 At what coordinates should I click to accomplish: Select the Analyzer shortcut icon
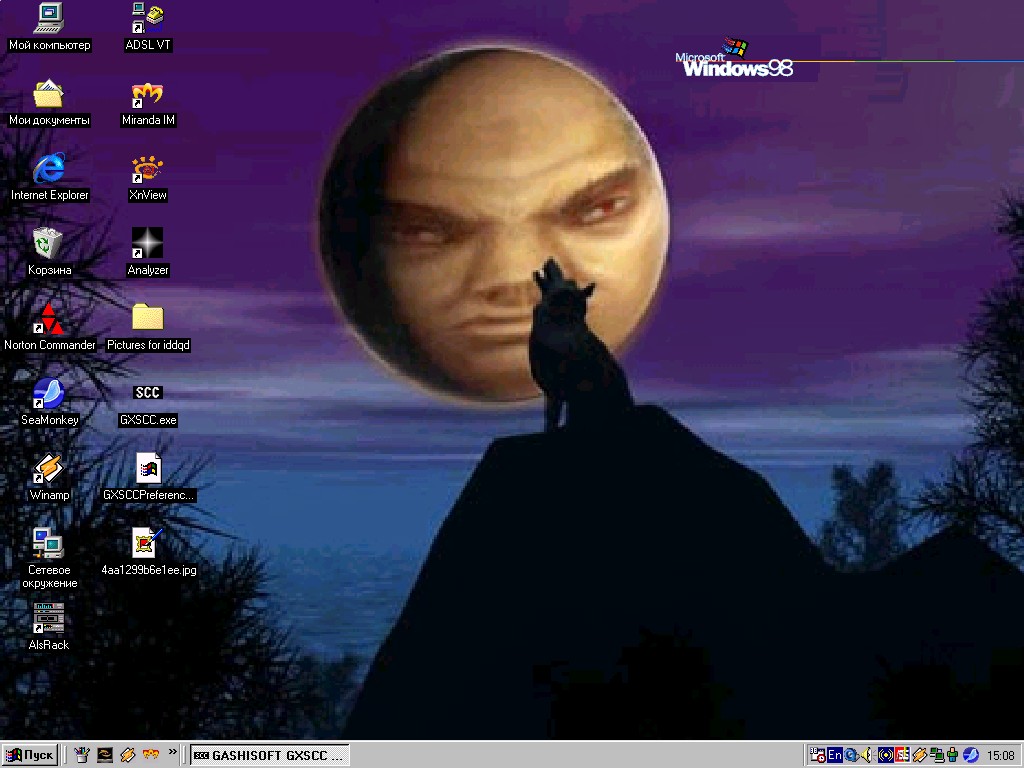(148, 244)
